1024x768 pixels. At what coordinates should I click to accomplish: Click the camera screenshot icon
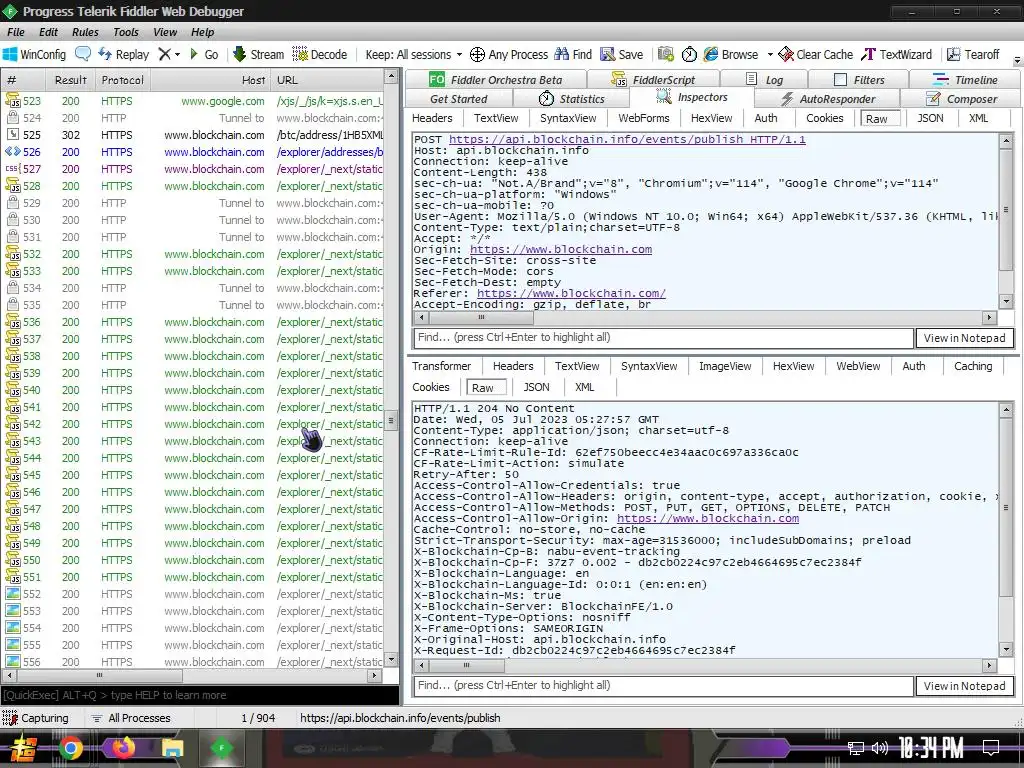665,54
